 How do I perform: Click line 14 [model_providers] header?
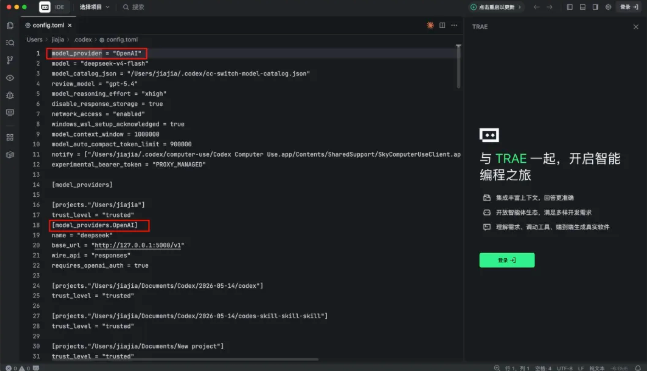pyautogui.click(x=82, y=184)
